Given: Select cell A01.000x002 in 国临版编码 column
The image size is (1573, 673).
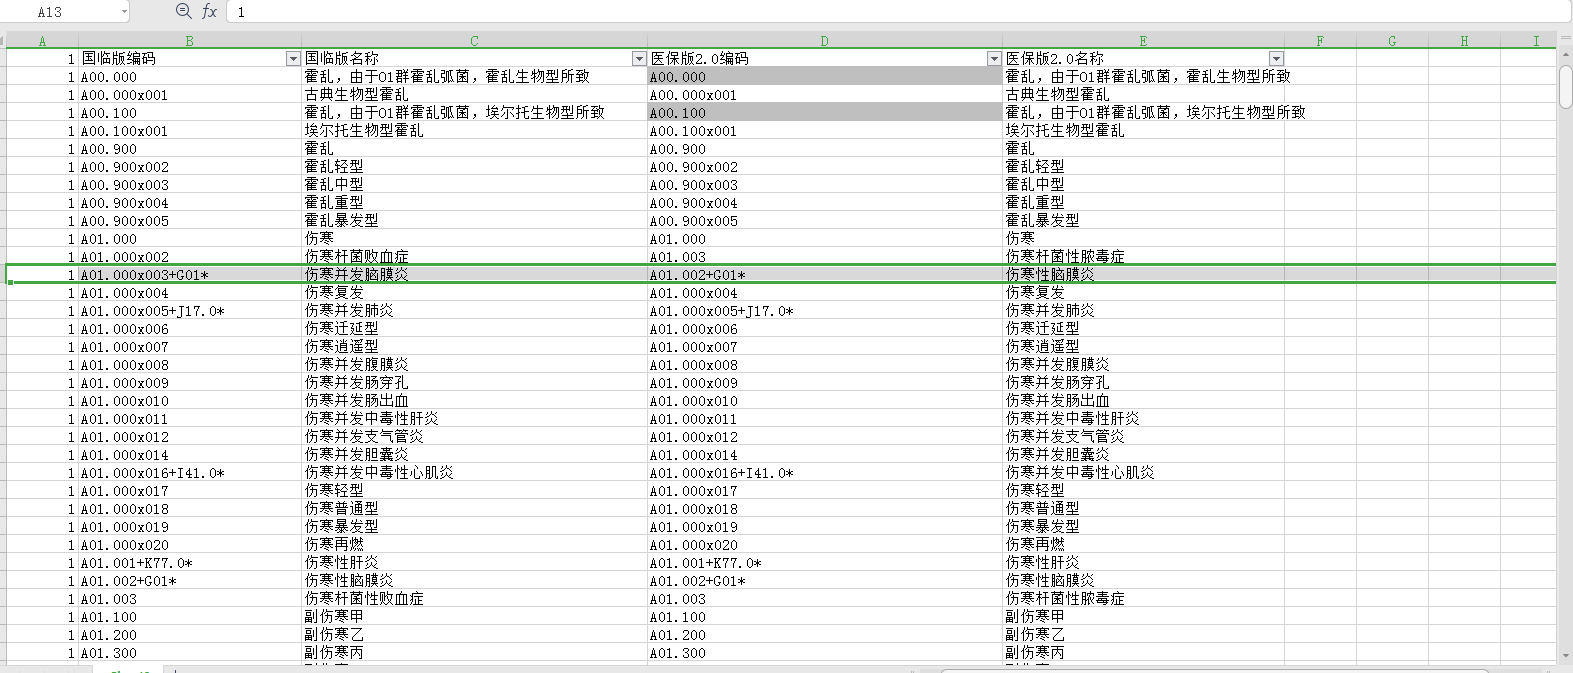Looking at the screenshot, I should (x=190, y=257).
